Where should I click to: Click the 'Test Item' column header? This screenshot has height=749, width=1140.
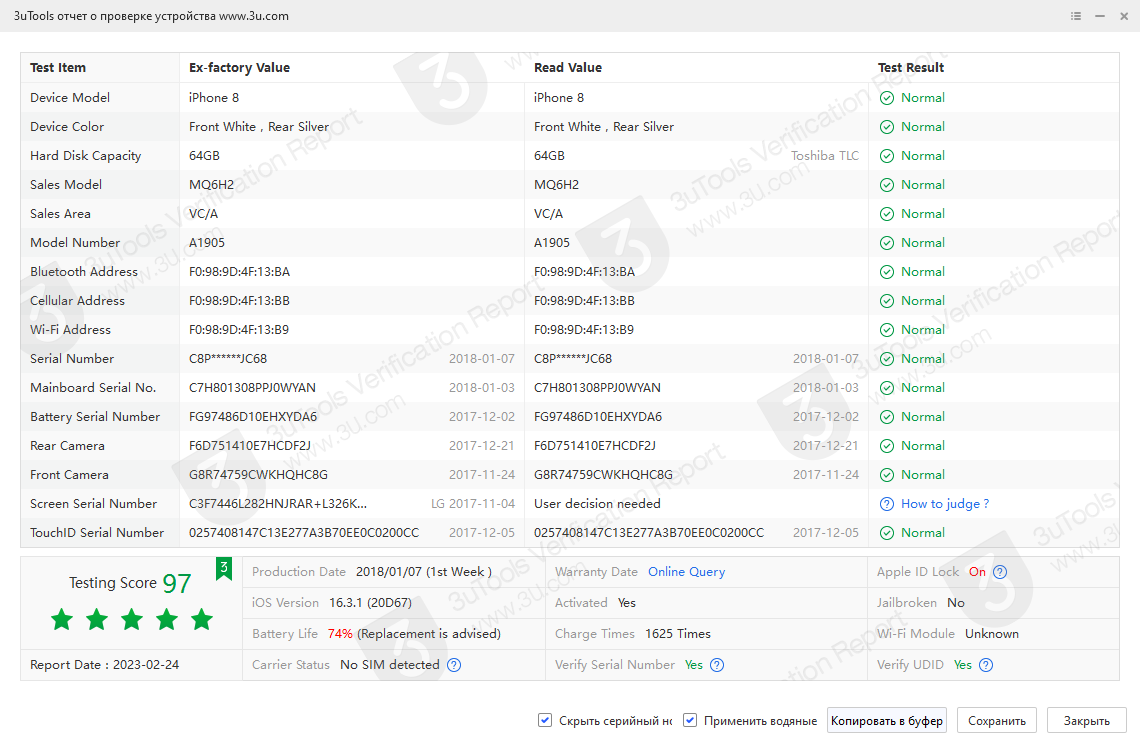pos(58,68)
